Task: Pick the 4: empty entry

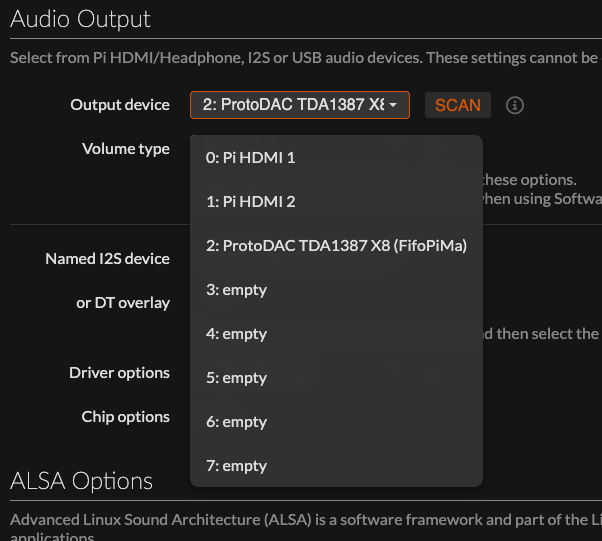Action: (336, 334)
